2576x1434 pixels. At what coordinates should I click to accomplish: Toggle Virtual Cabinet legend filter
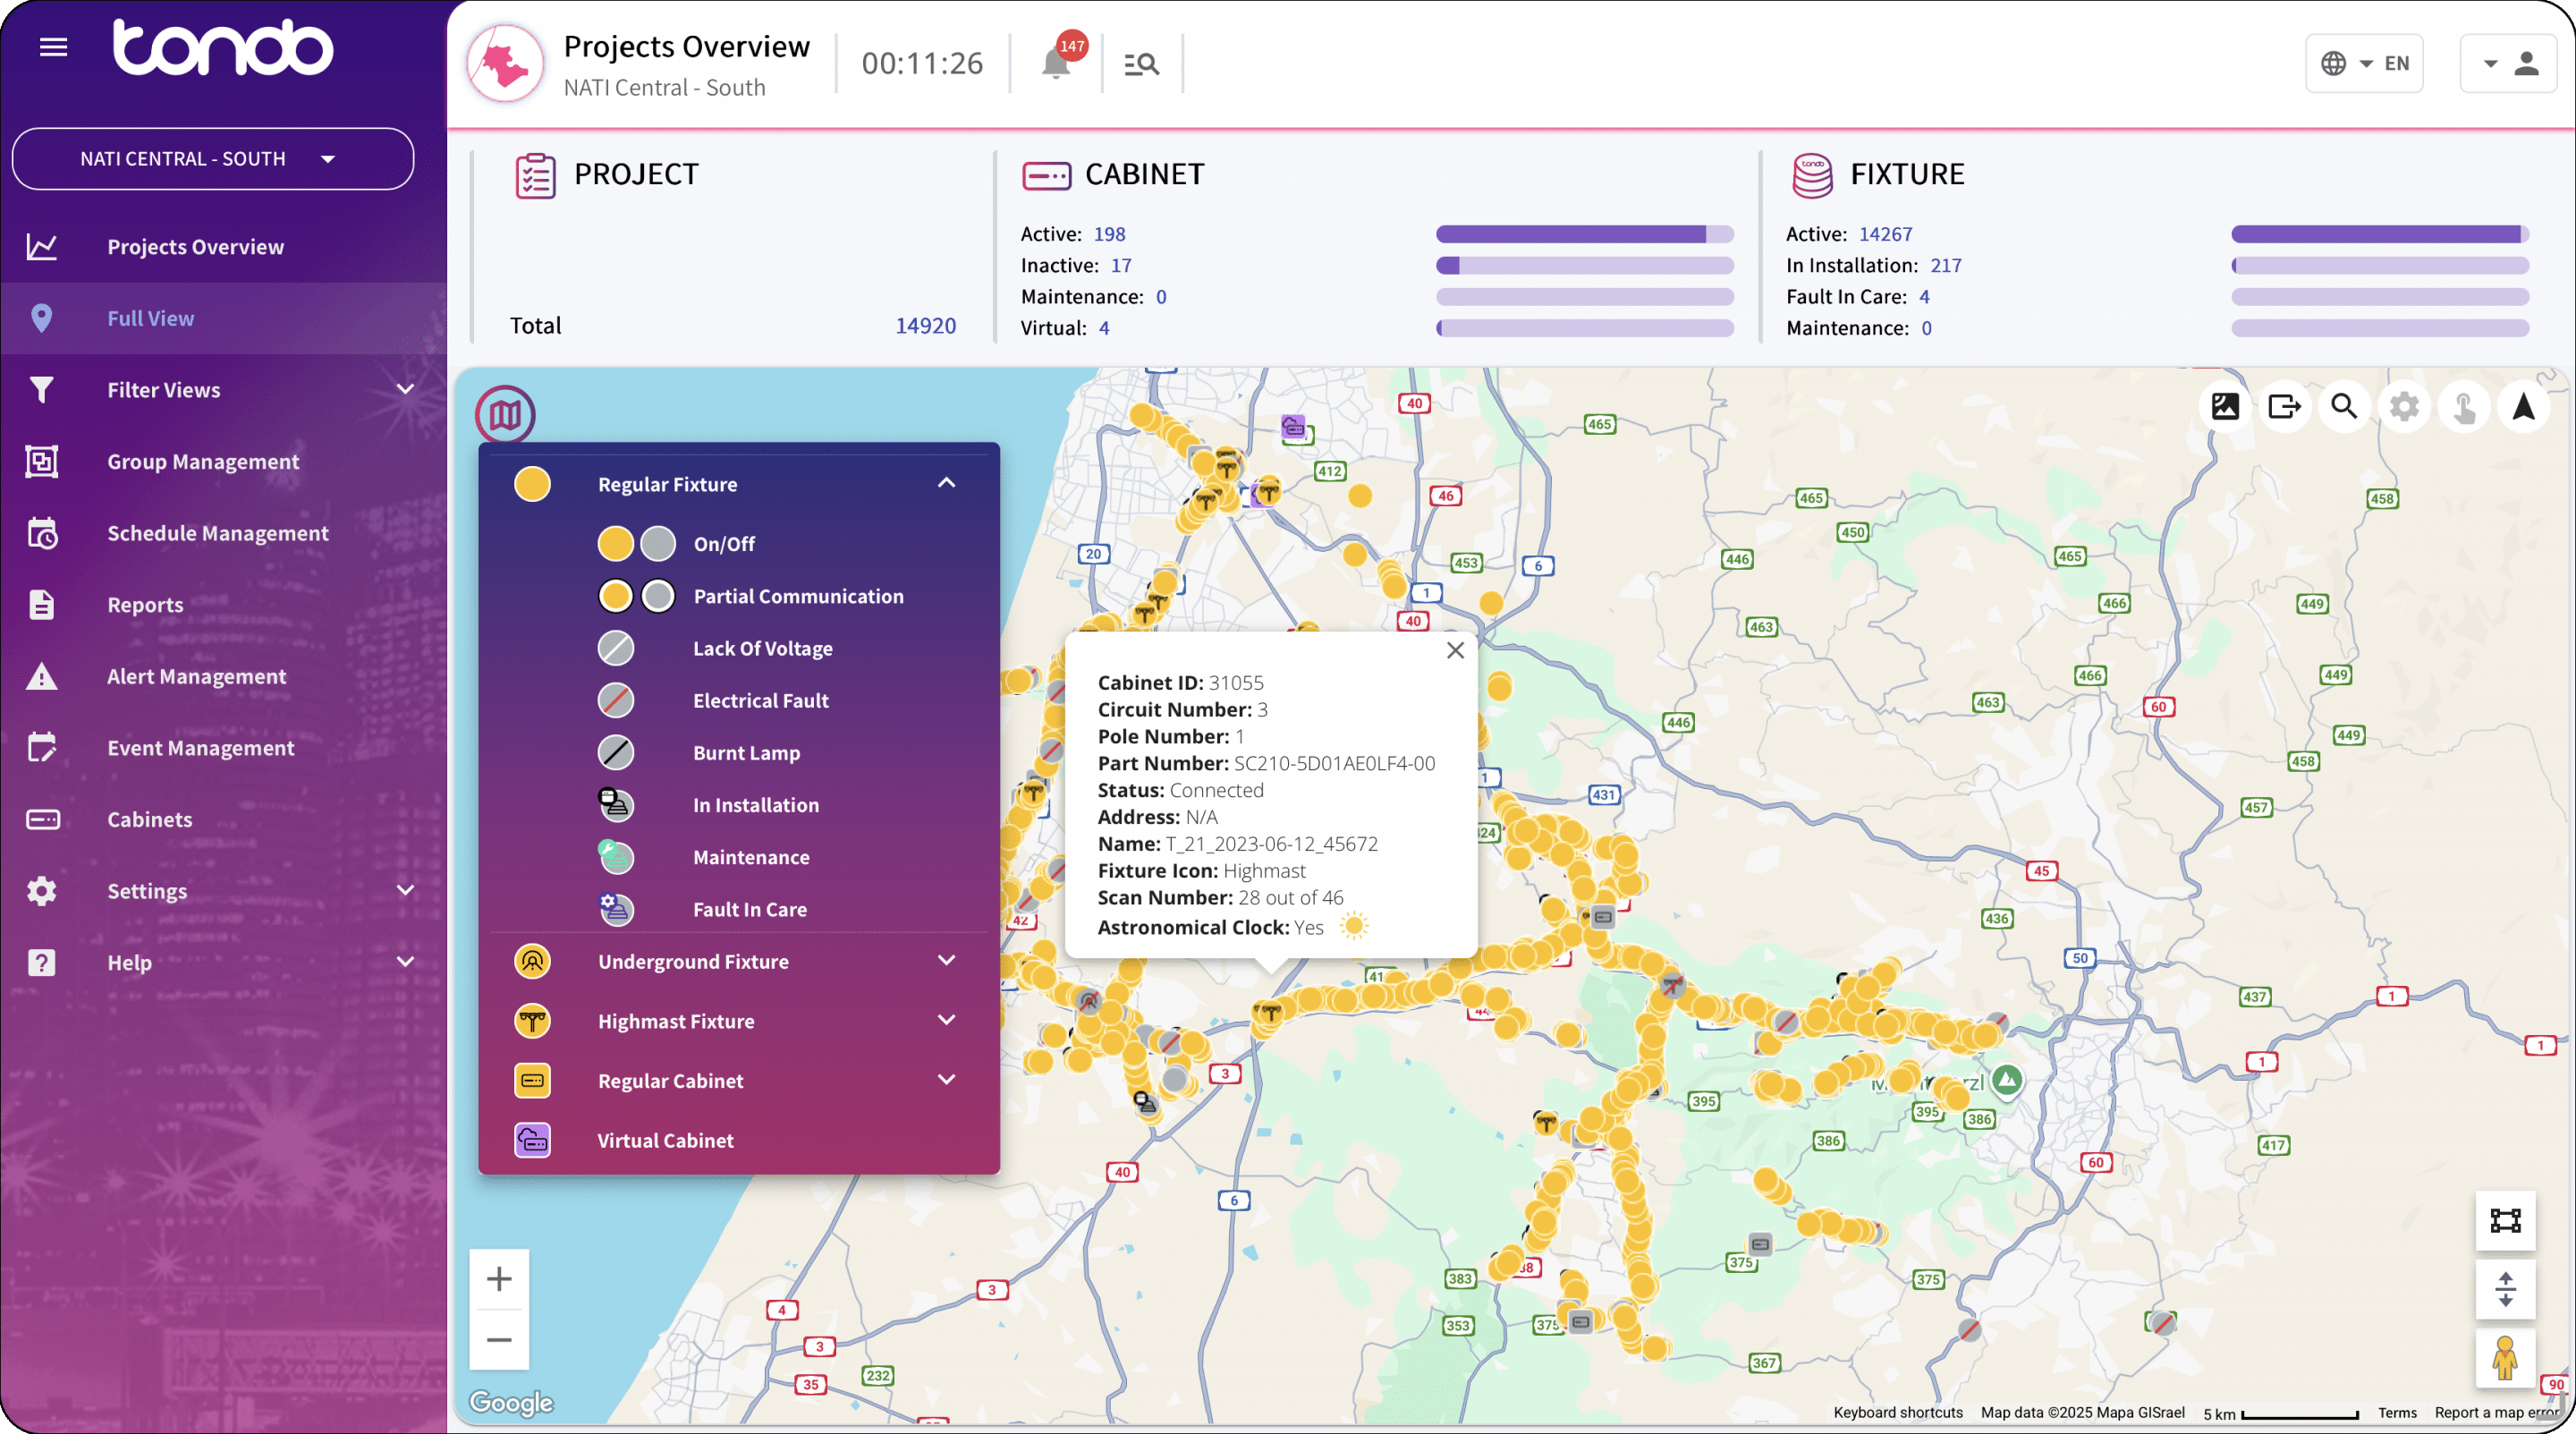[665, 1140]
